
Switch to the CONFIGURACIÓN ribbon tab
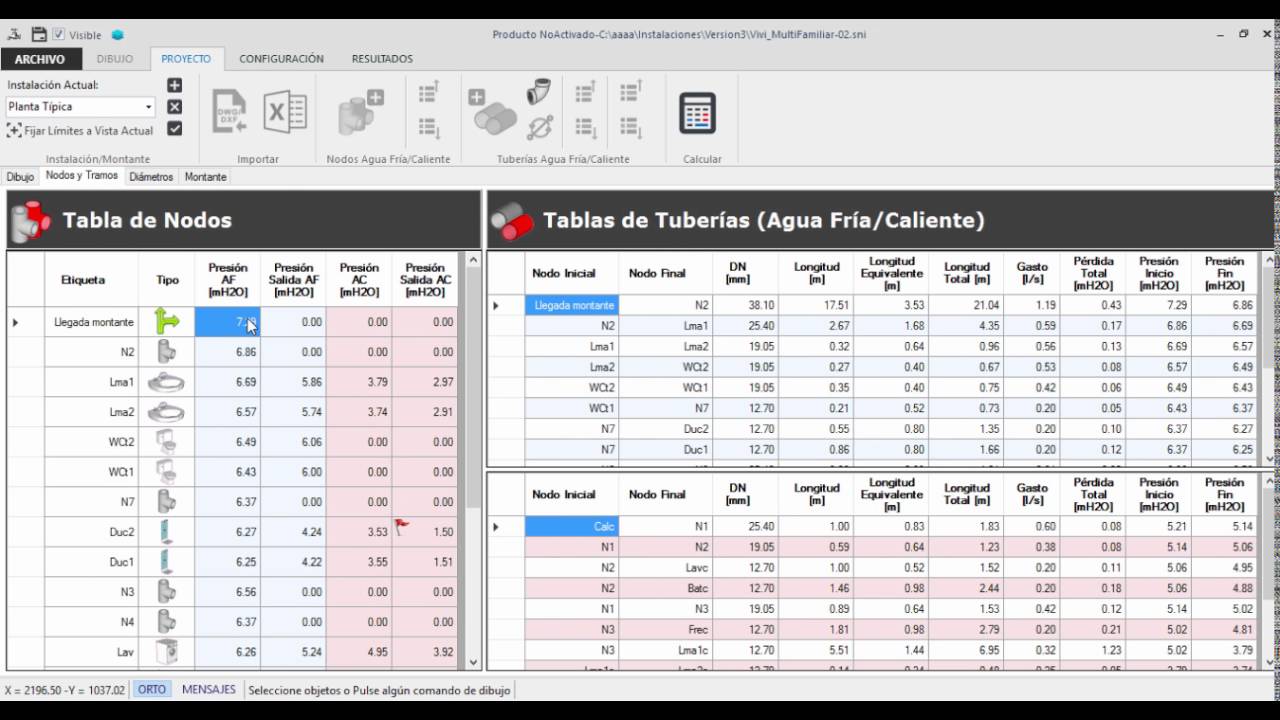tap(281, 59)
